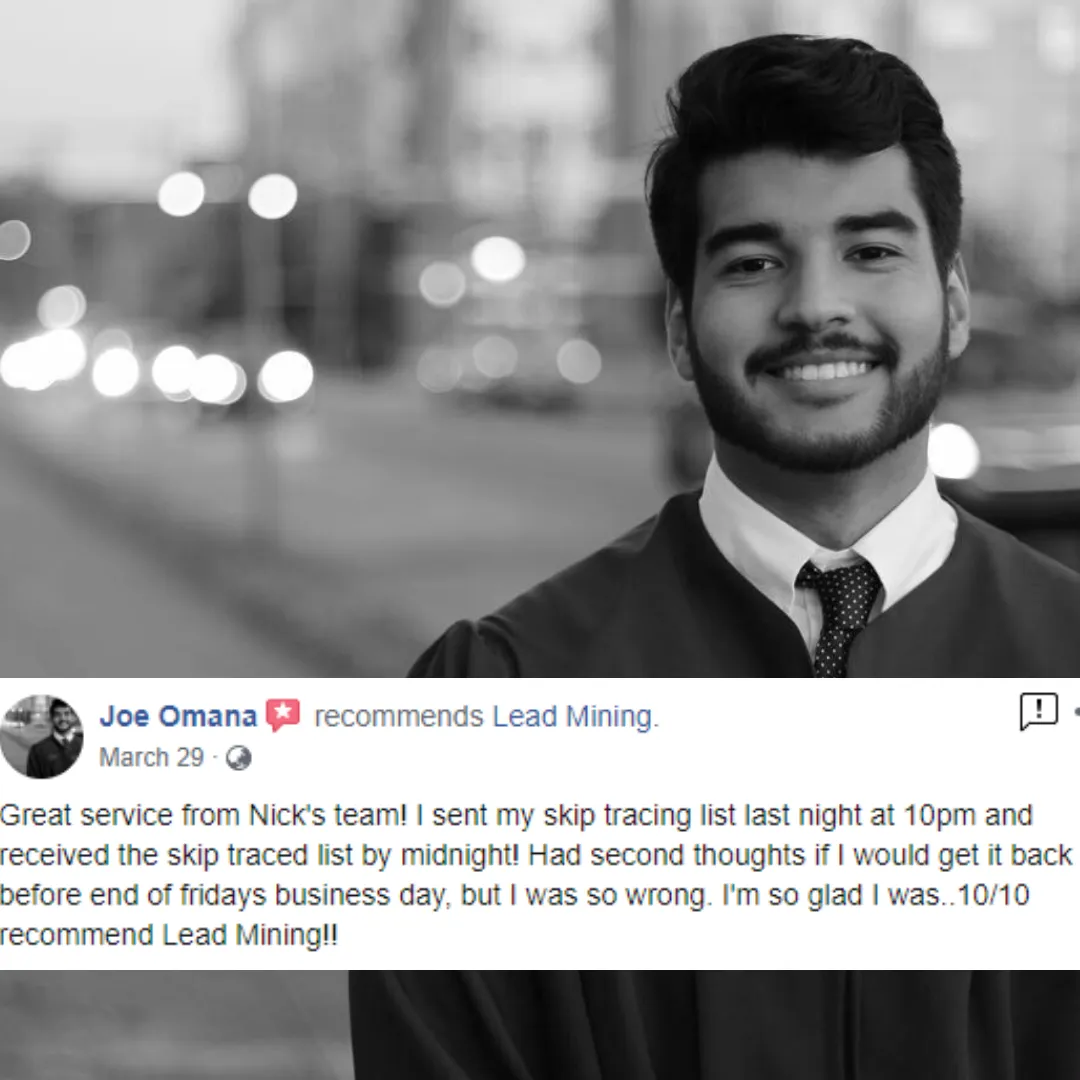Screen dimensions: 1080x1080
Task: Click the red recommendation star badge
Action: 282,714
